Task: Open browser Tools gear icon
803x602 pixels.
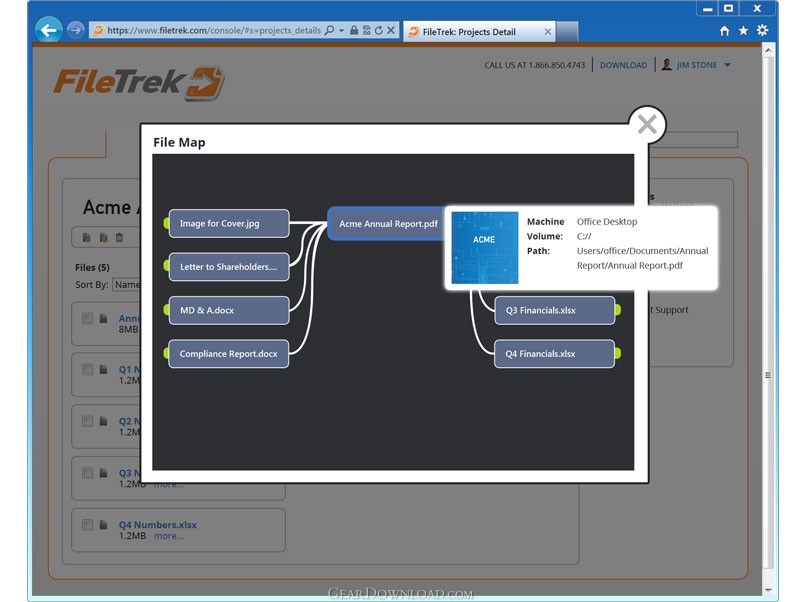Action: tap(763, 30)
